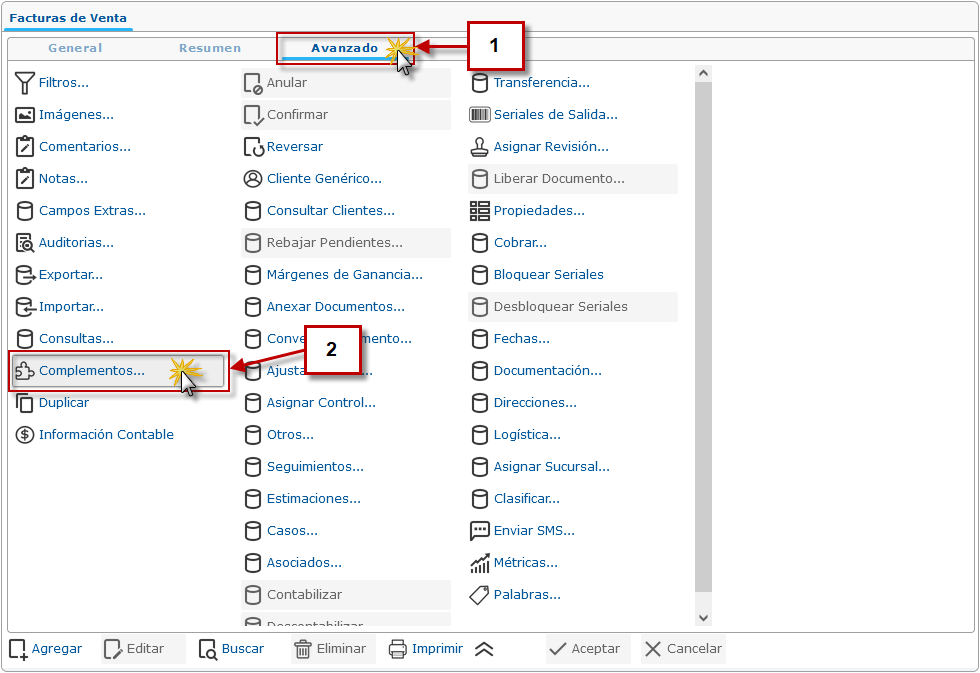Collapse the panel with double chevron
The height and width of the screenshot is (673, 980).
click(484, 649)
